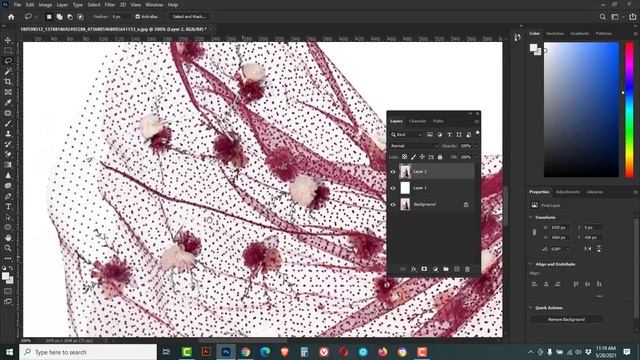This screenshot has height=360, width=640.
Task: Select the Pen tool
Action: point(8,196)
